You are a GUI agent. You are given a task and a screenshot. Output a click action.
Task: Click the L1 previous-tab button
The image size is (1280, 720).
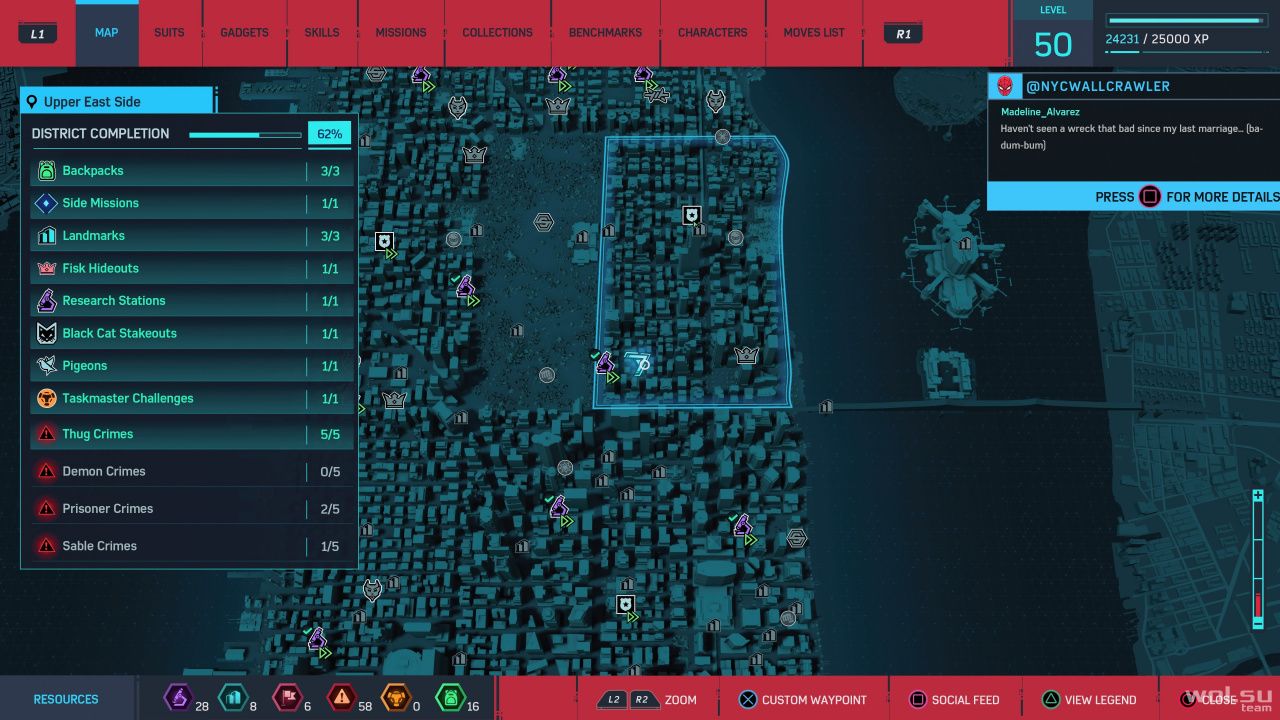(x=38, y=34)
